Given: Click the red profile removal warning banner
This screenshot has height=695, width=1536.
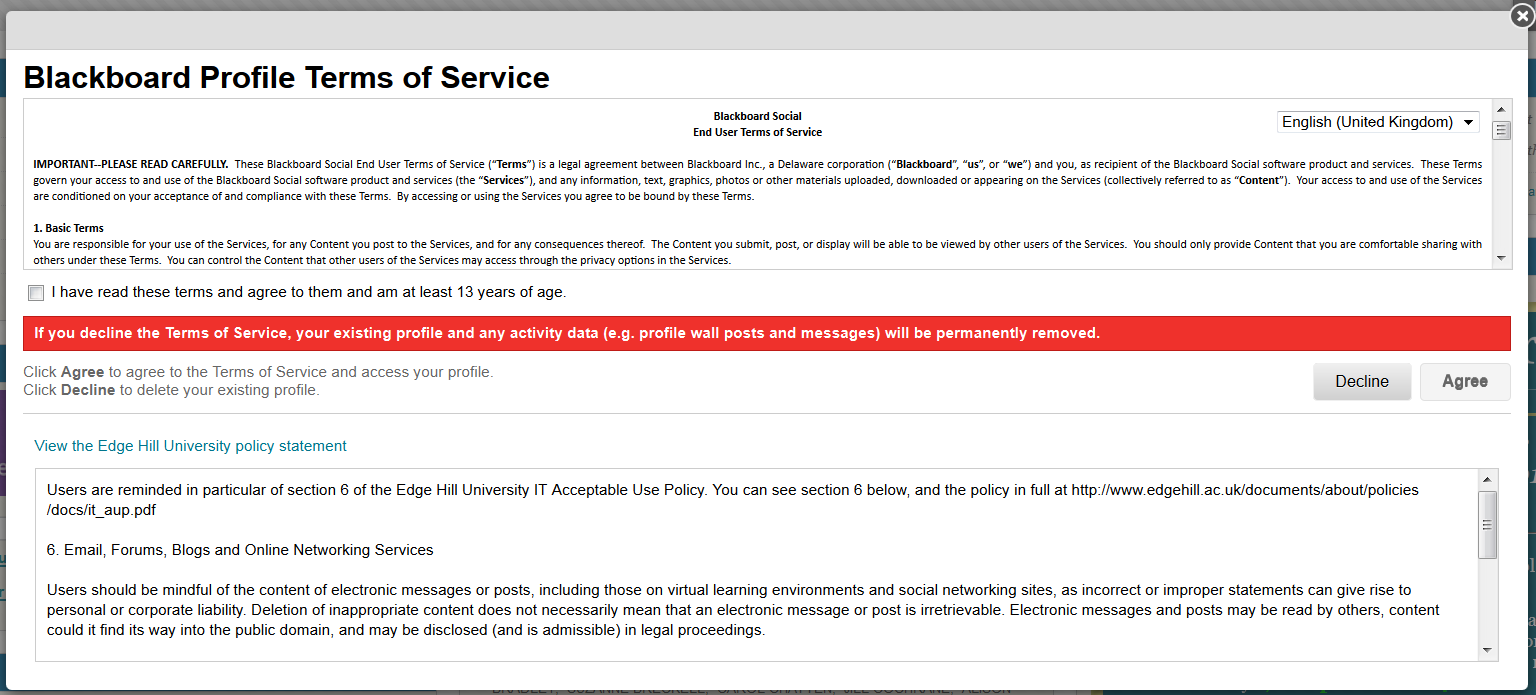Looking at the screenshot, I should pos(766,333).
